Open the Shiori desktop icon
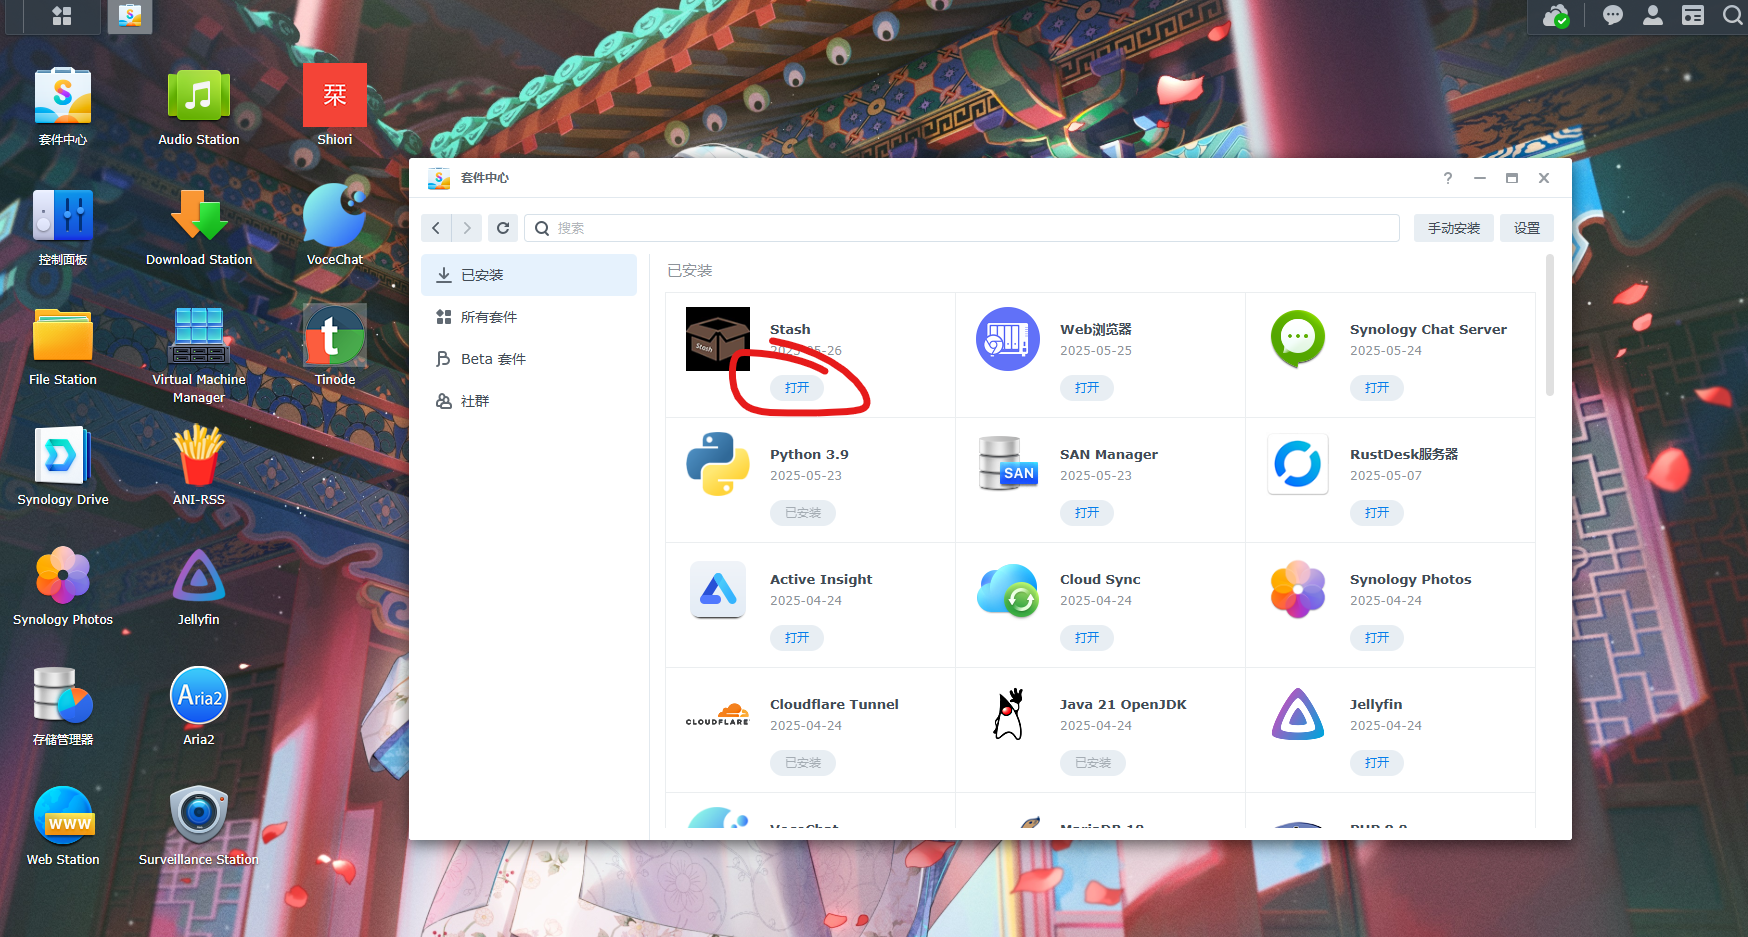This screenshot has width=1748, height=937. coord(335,97)
